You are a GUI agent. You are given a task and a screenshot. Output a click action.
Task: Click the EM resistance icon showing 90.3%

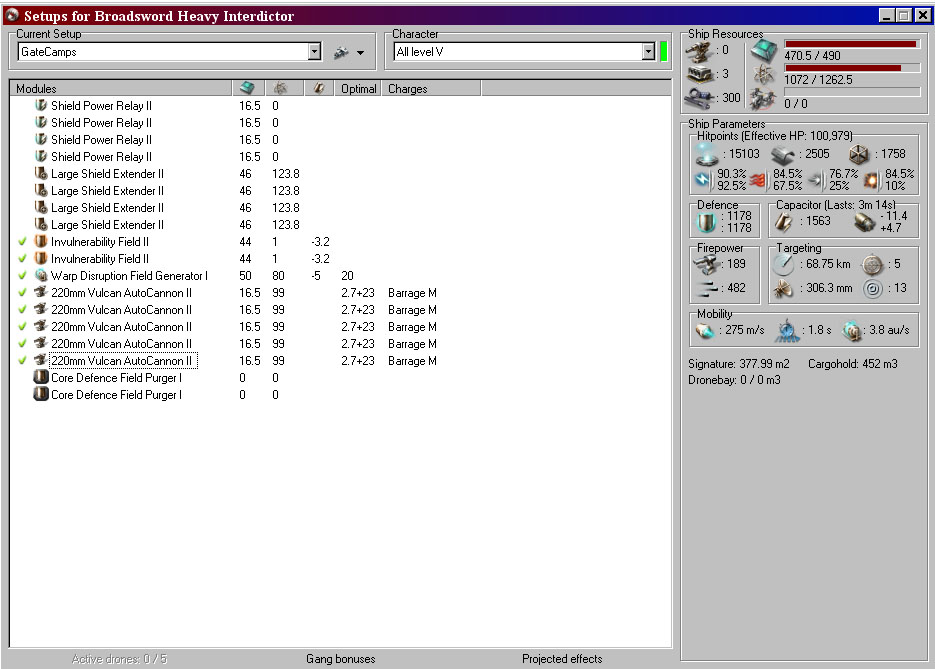coord(704,179)
